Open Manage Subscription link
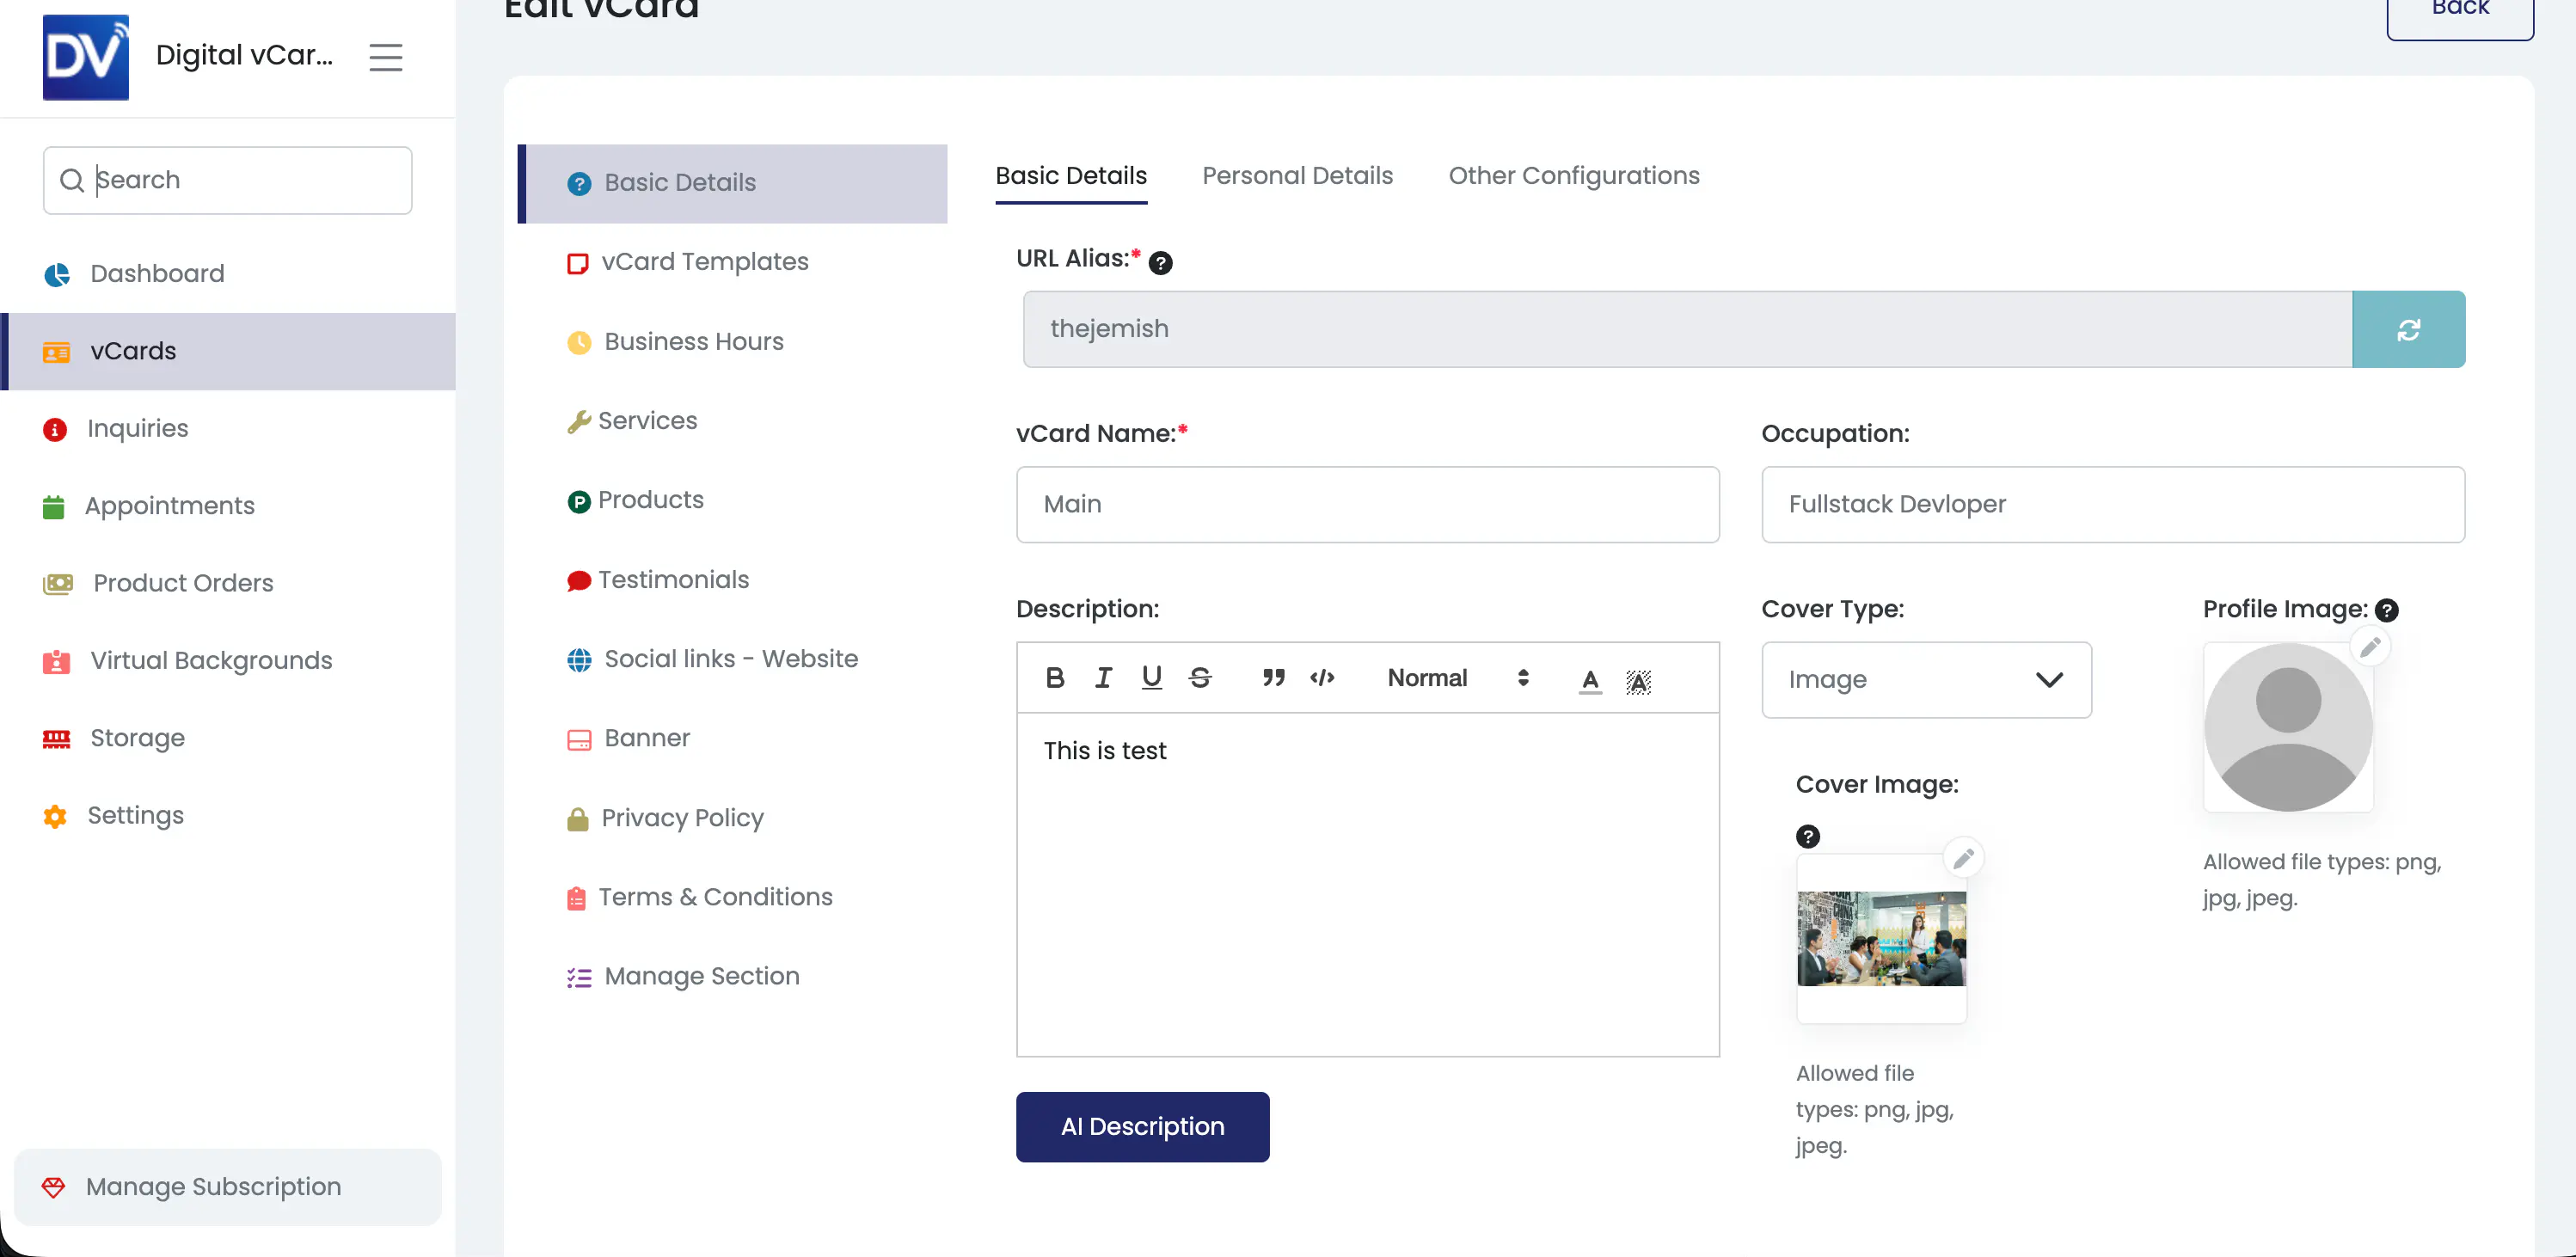 213,1186
